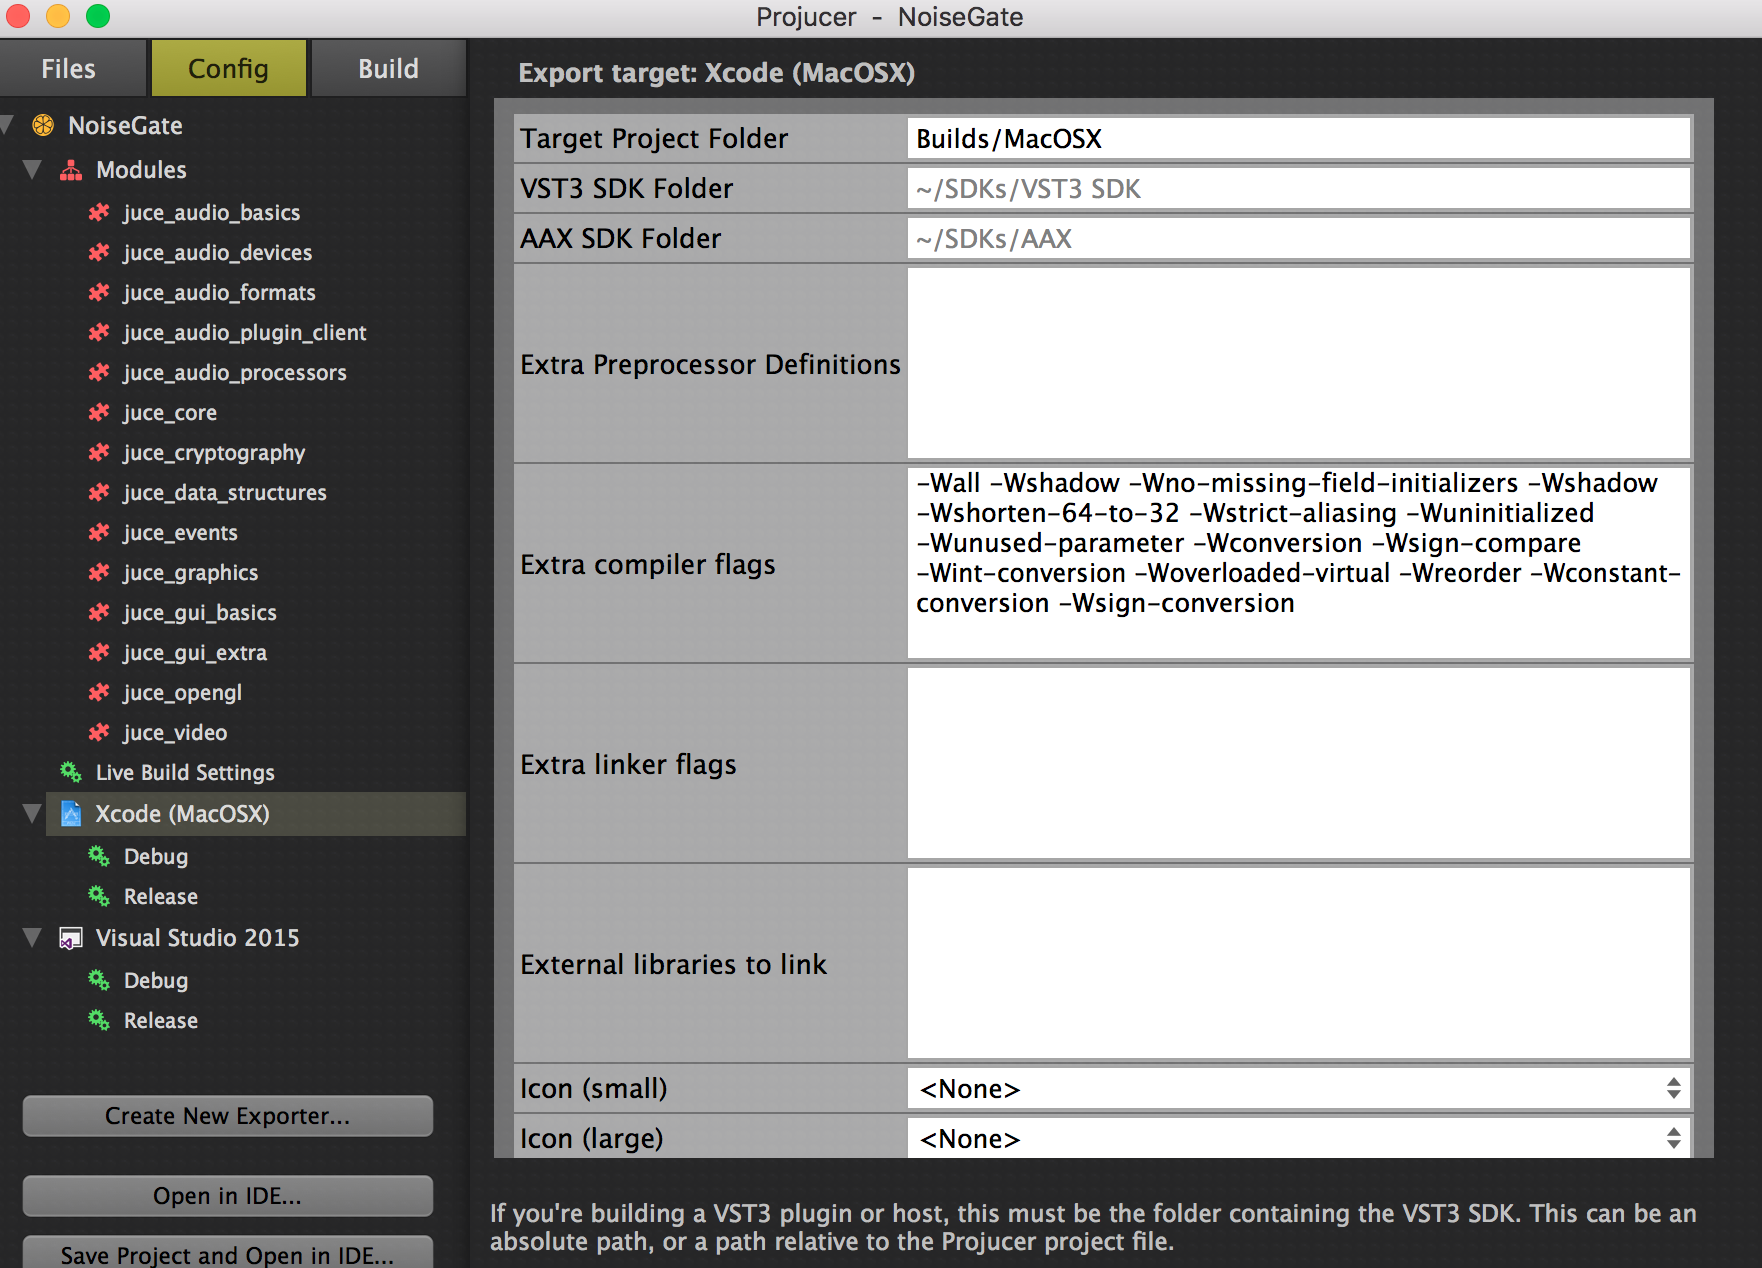The height and width of the screenshot is (1268, 1762).
Task: Click the Xcode Release configuration gear icon
Action: pos(99,896)
